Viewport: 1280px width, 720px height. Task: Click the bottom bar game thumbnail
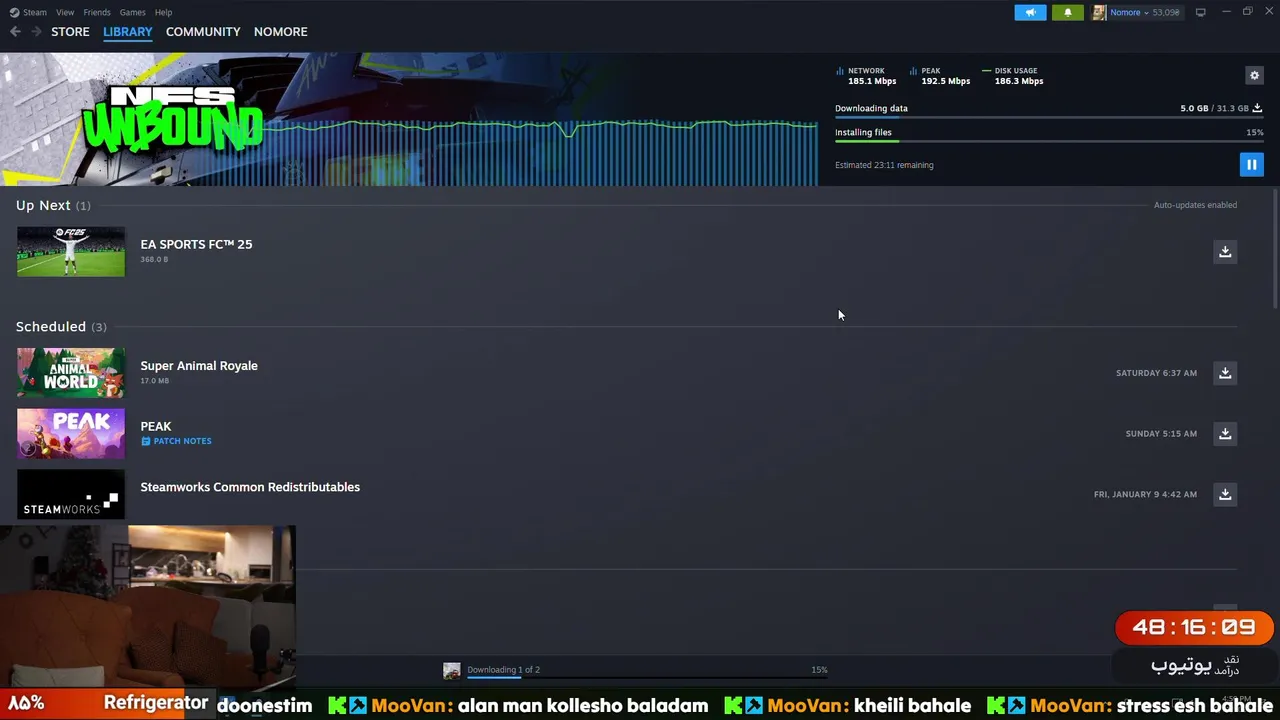tap(452, 671)
